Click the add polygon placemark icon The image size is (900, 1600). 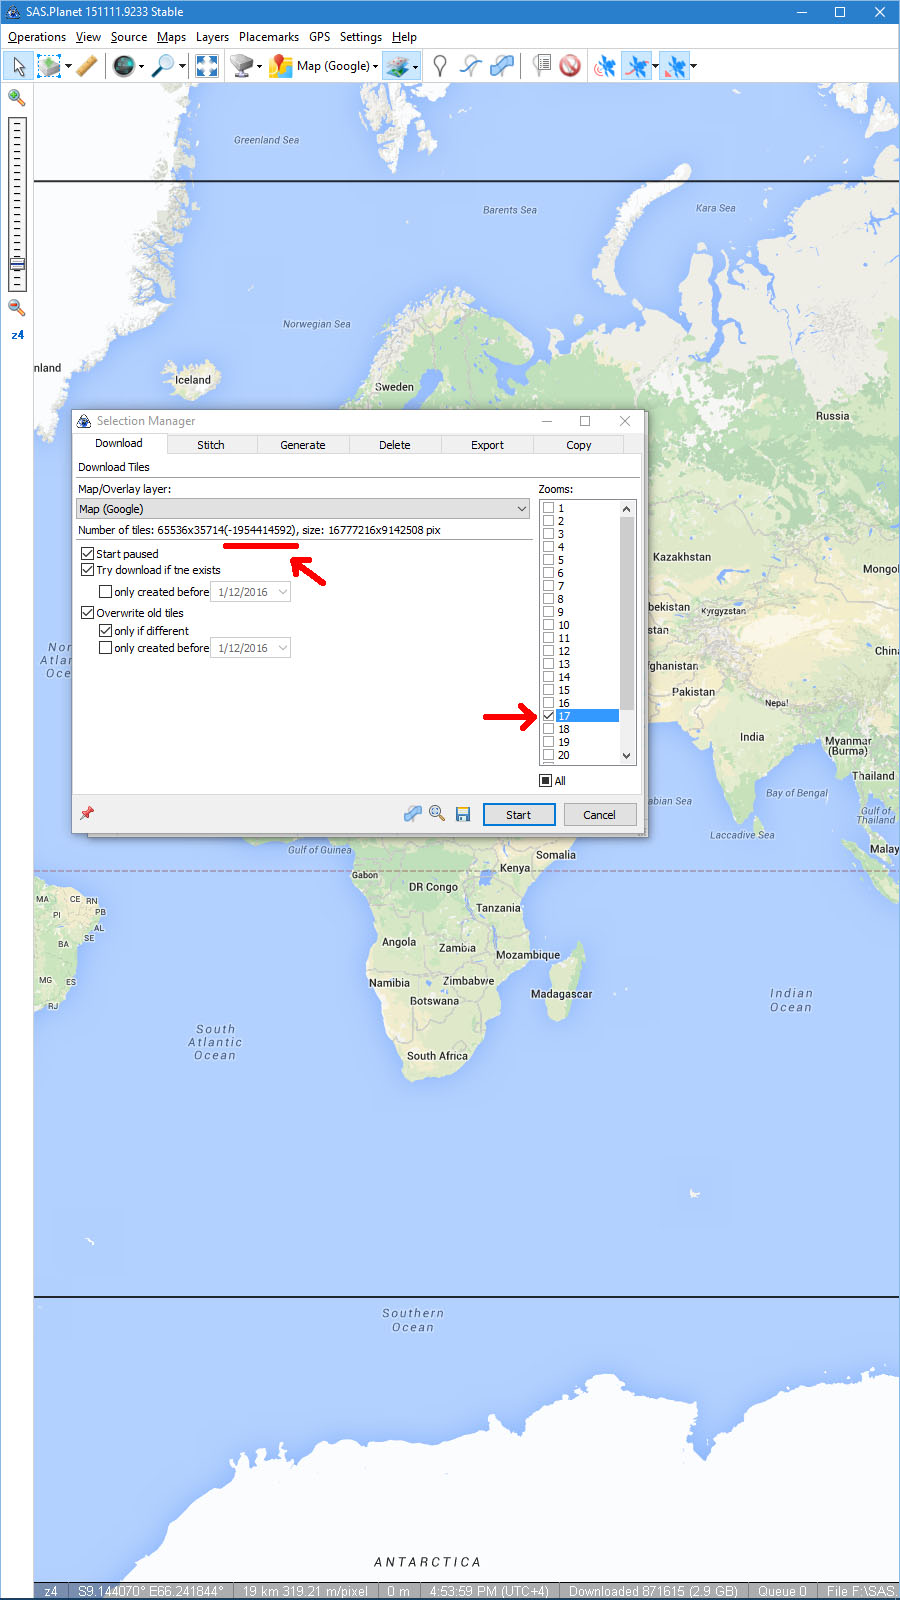(502, 66)
